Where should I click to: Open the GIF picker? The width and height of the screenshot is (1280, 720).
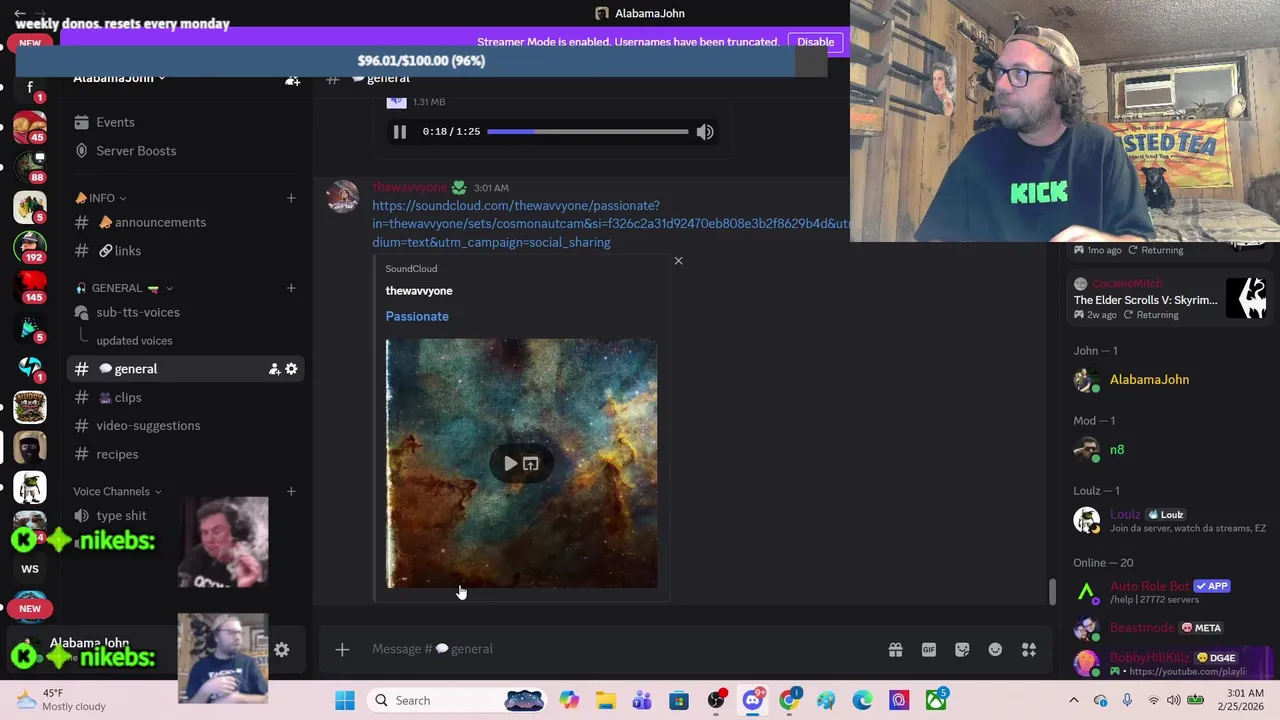coord(929,650)
